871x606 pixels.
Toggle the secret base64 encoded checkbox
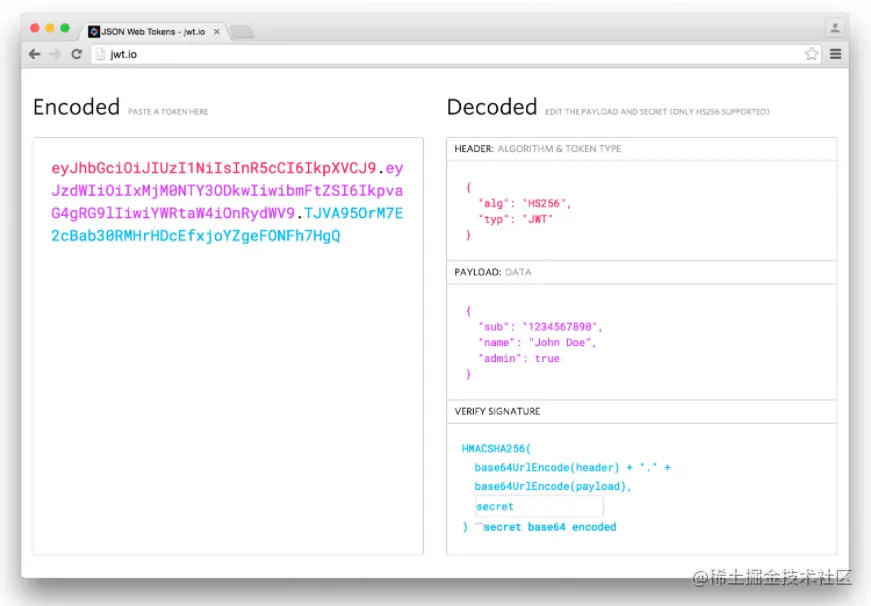(479, 527)
